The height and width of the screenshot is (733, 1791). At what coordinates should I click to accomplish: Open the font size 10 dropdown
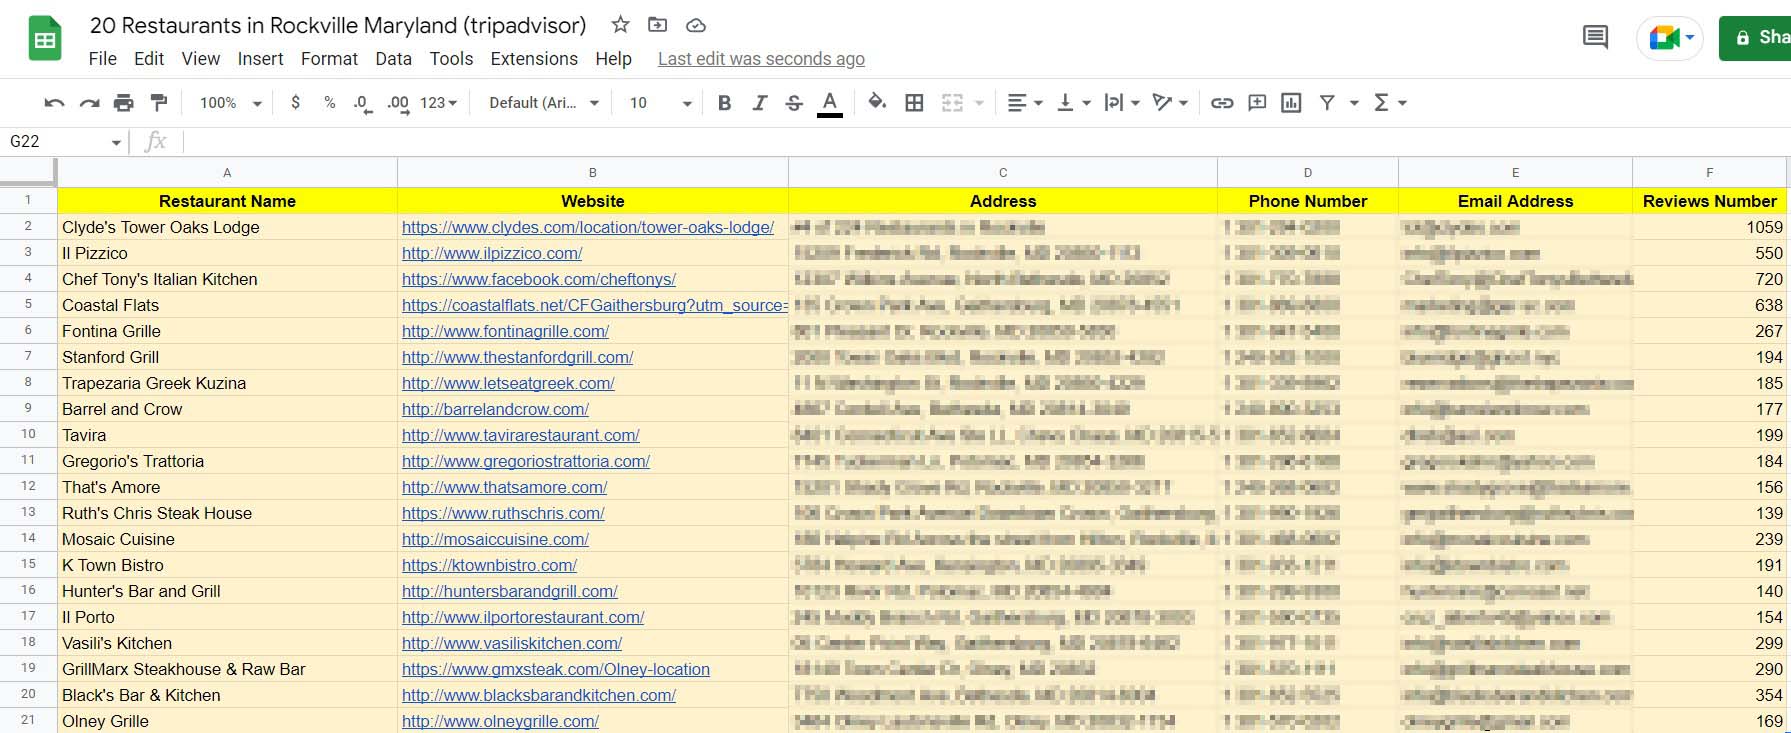tap(660, 102)
